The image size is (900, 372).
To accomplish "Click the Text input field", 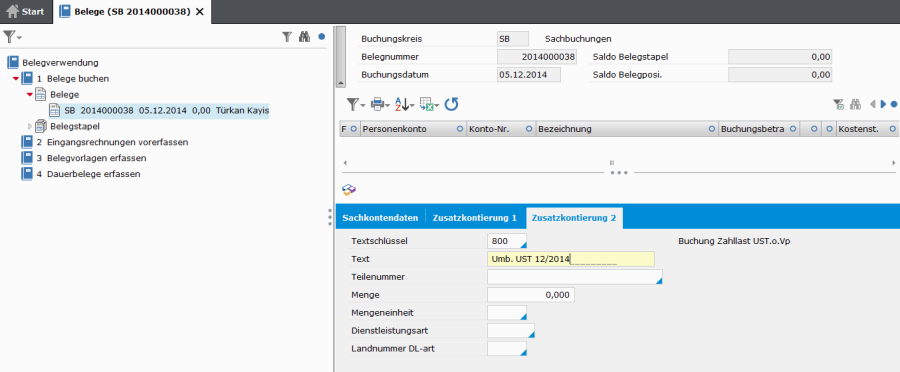I will tap(571, 259).
